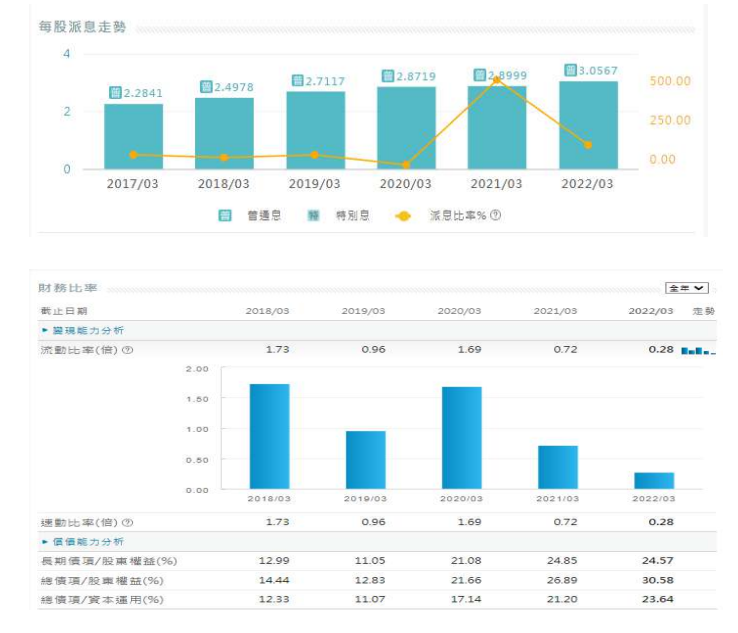Click the dividend icon beside 3.0567
Viewport: 738px width, 633px height.
pos(570,70)
